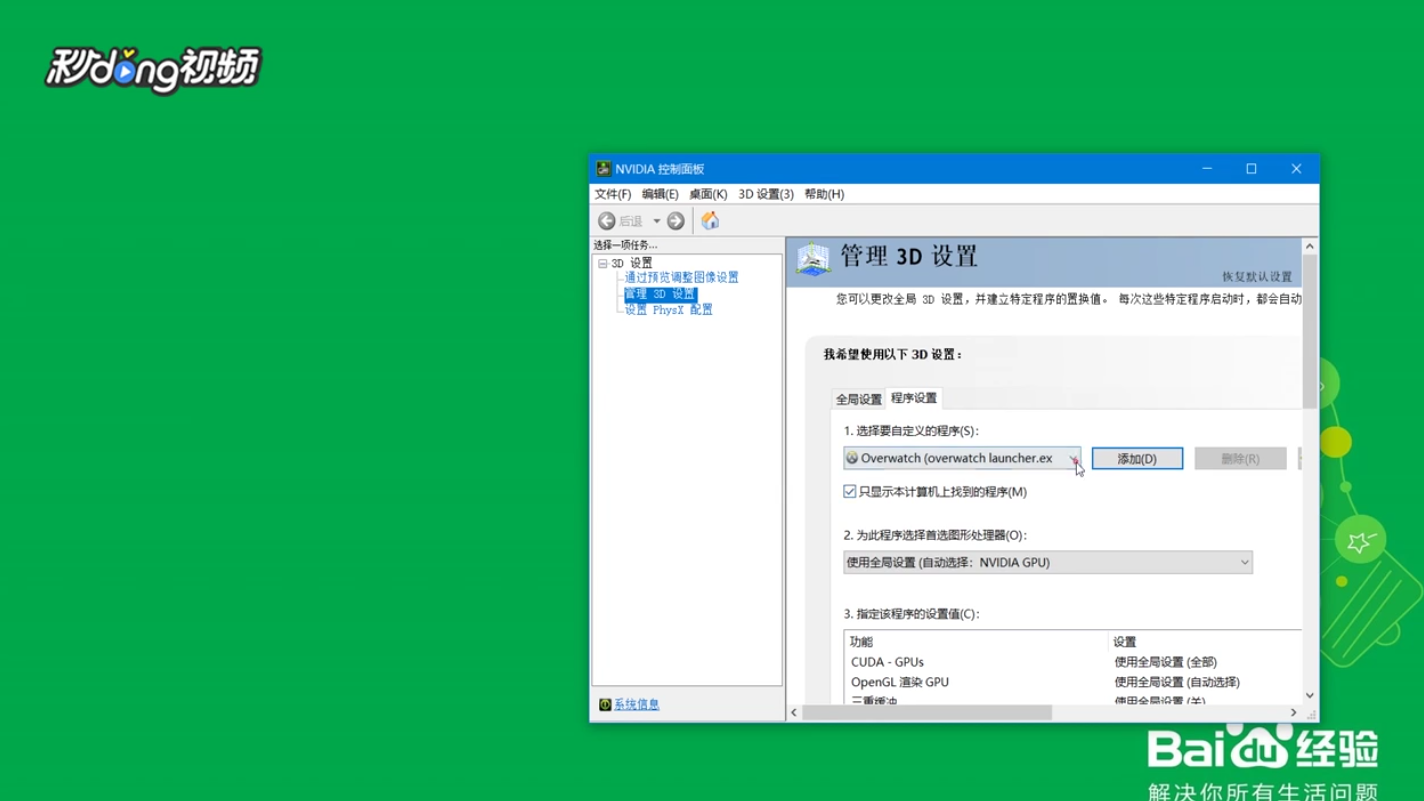Image resolution: width=1424 pixels, height=801 pixels.
Task: Toggle 只显示本计算机上找到的程序 checkbox
Action: point(850,492)
